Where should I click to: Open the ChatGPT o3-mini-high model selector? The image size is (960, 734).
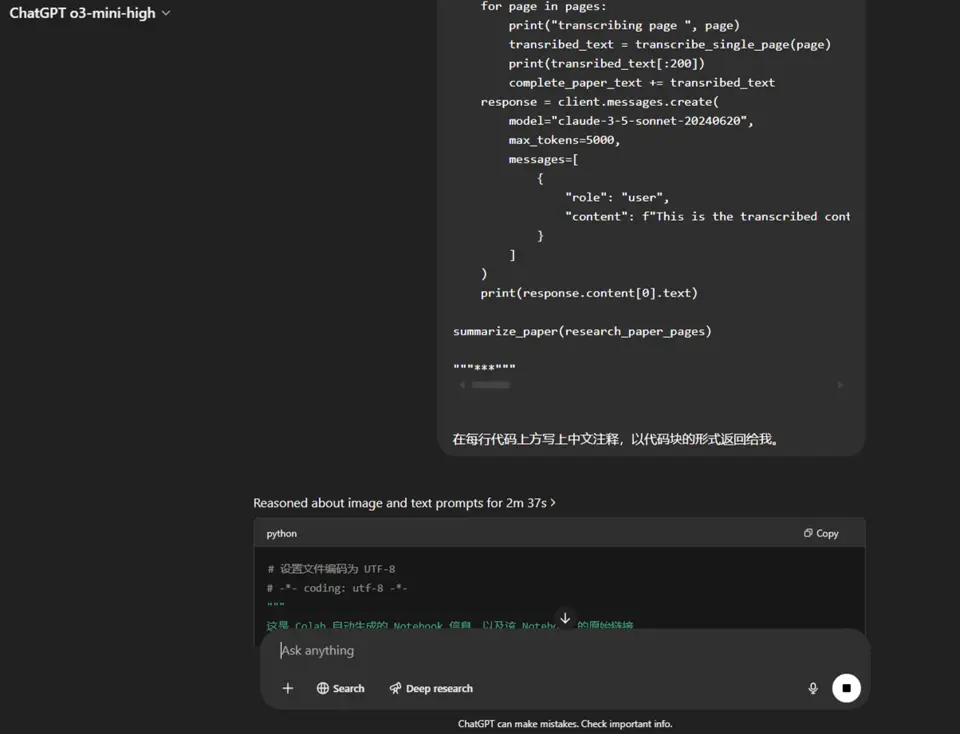89,13
